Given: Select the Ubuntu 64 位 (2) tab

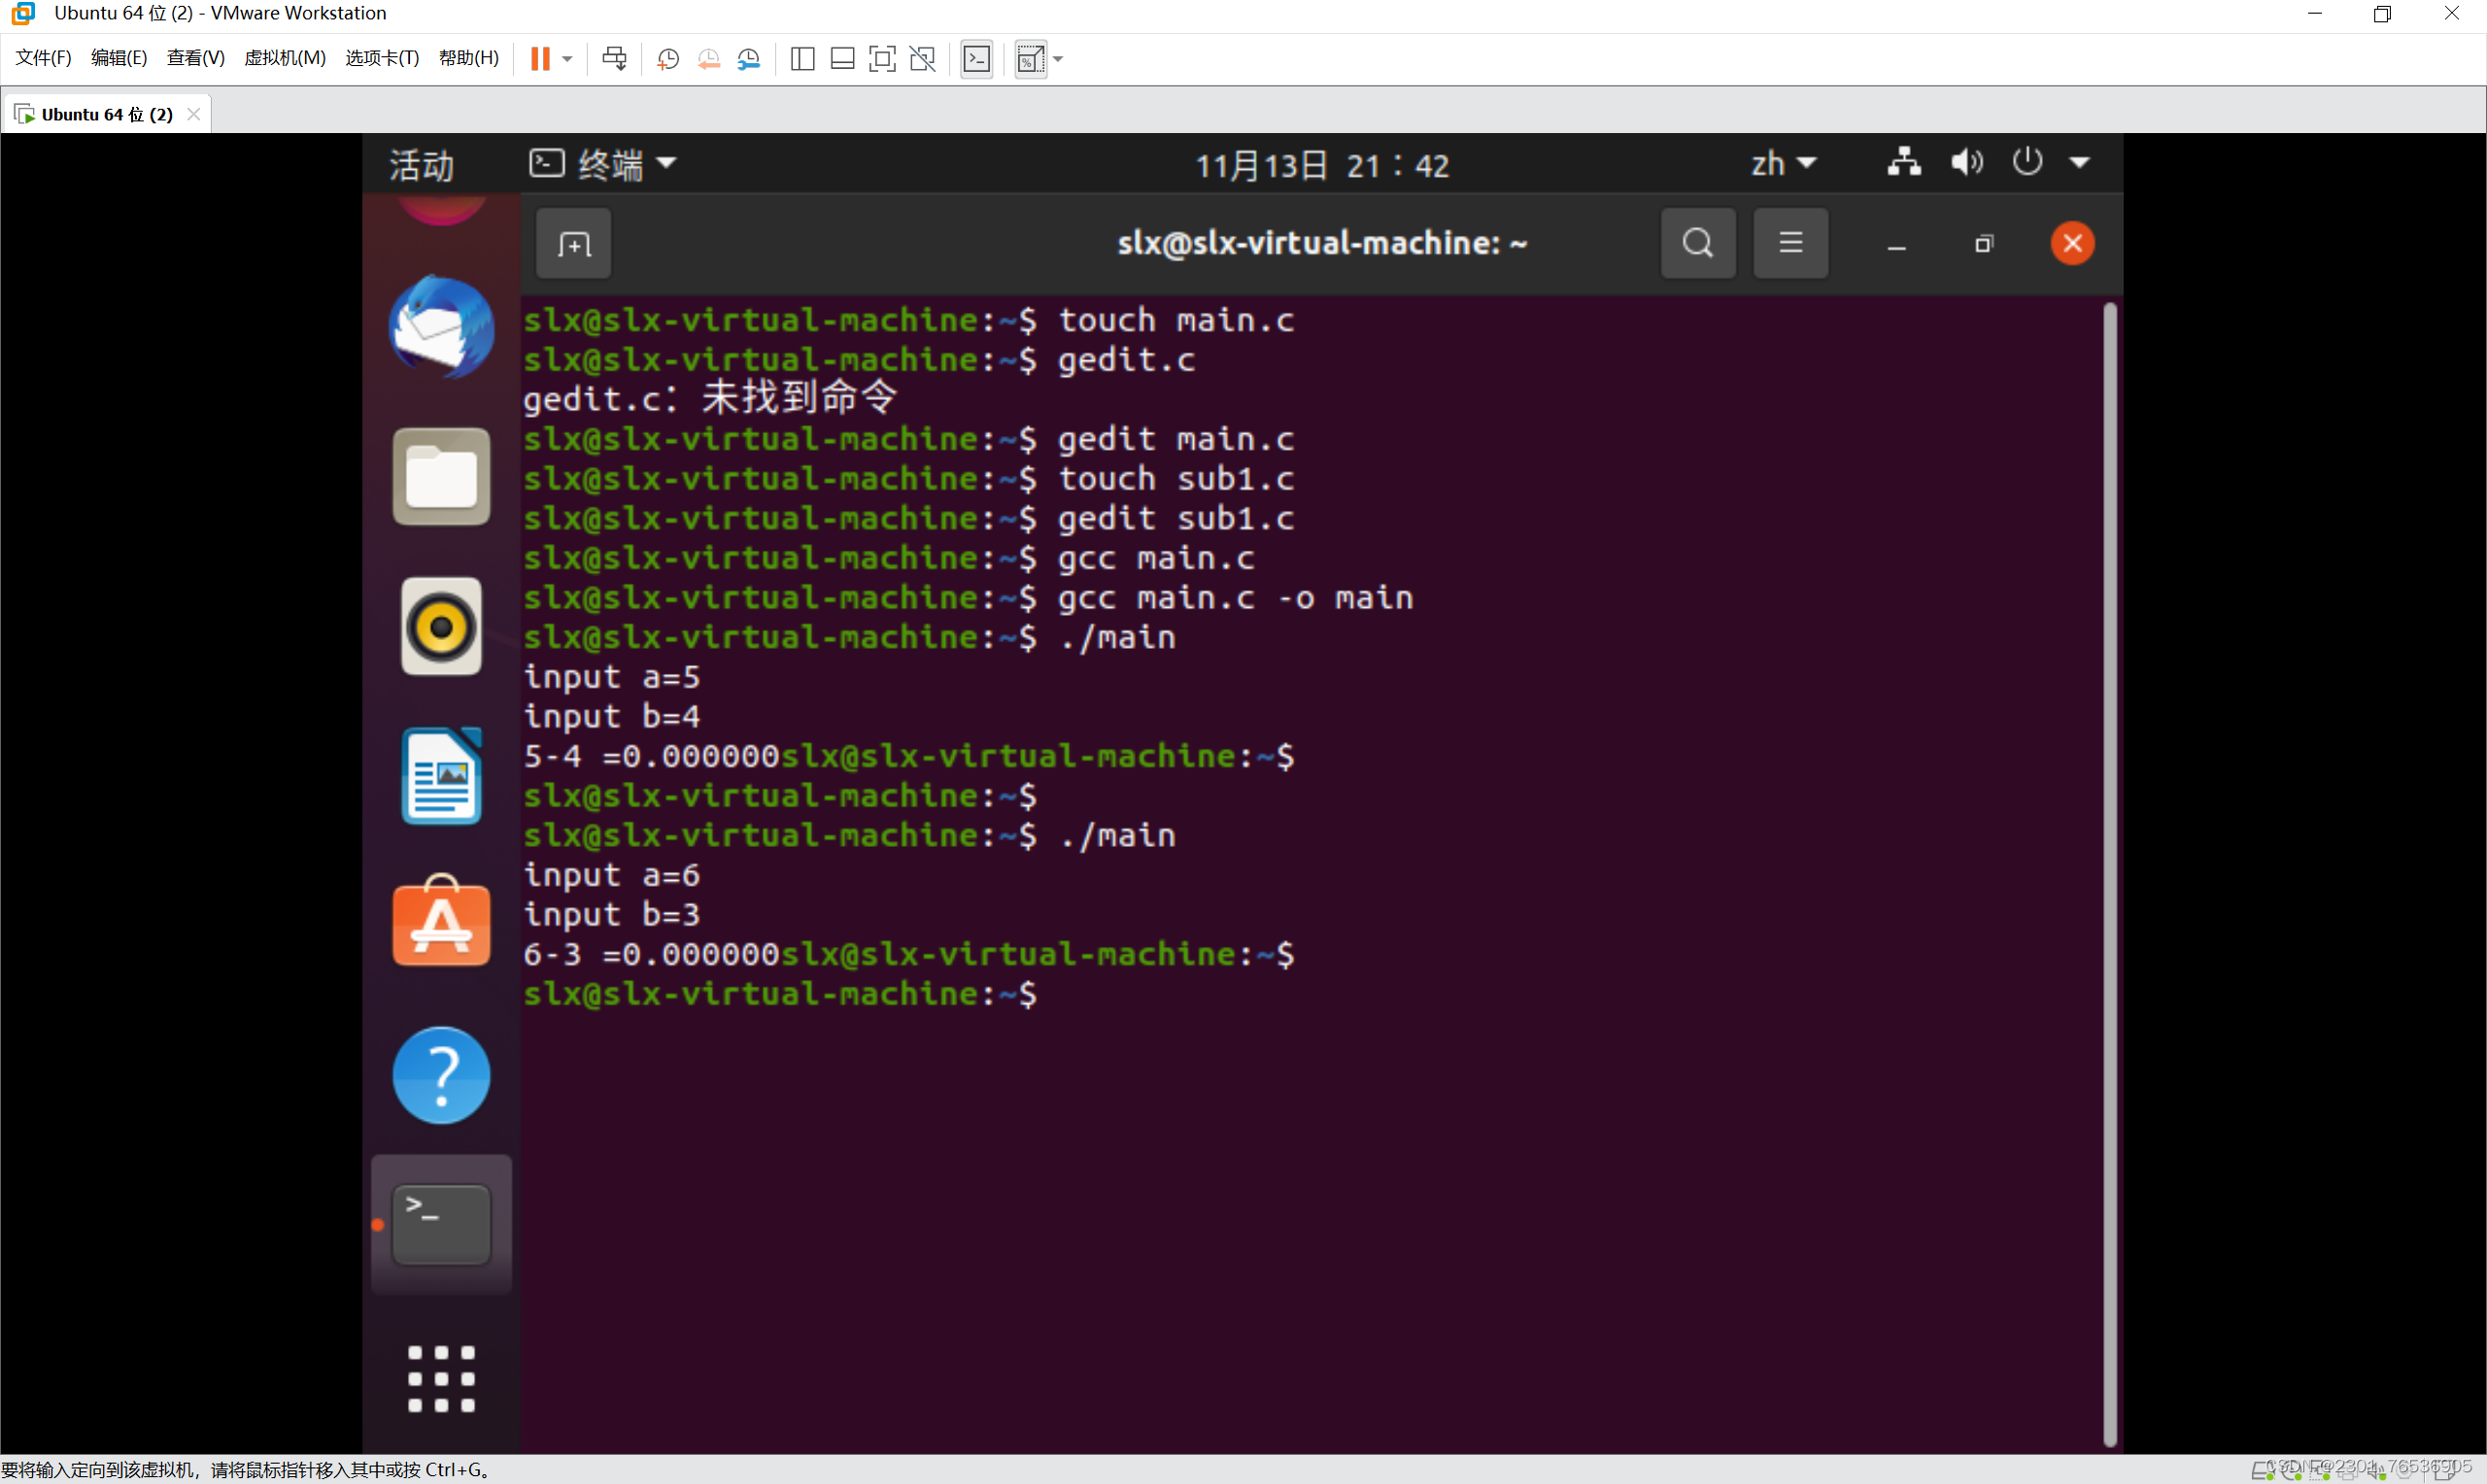Looking at the screenshot, I should (106, 114).
